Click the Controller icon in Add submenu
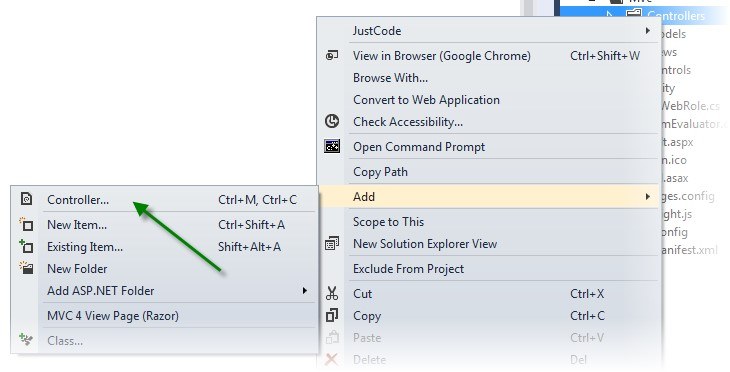730x372 pixels. pyautogui.click(x=27, y=199)
